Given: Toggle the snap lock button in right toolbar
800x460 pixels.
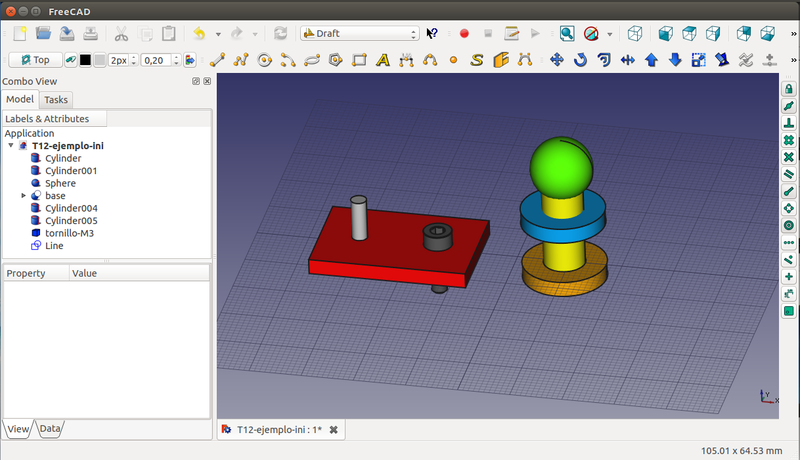Looking at the screenshot, I should 789,89.
